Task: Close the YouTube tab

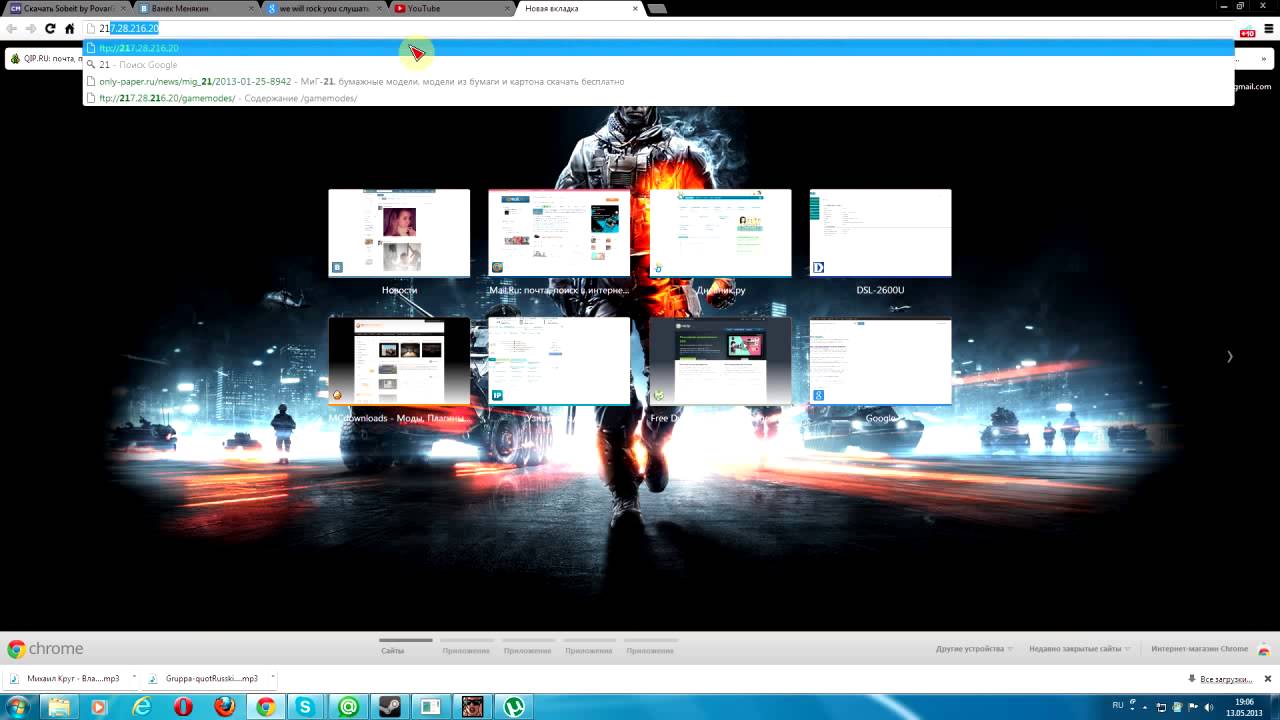Action: pos(507,9)
